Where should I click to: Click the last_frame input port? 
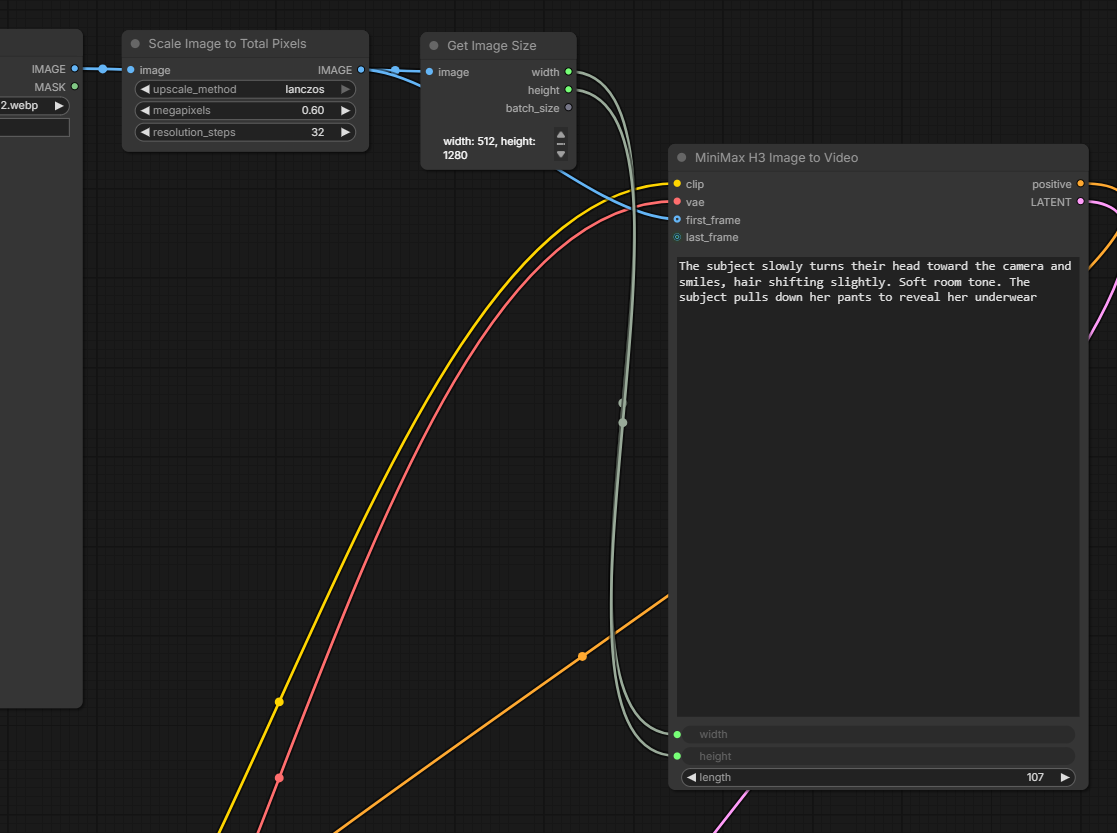677,237
